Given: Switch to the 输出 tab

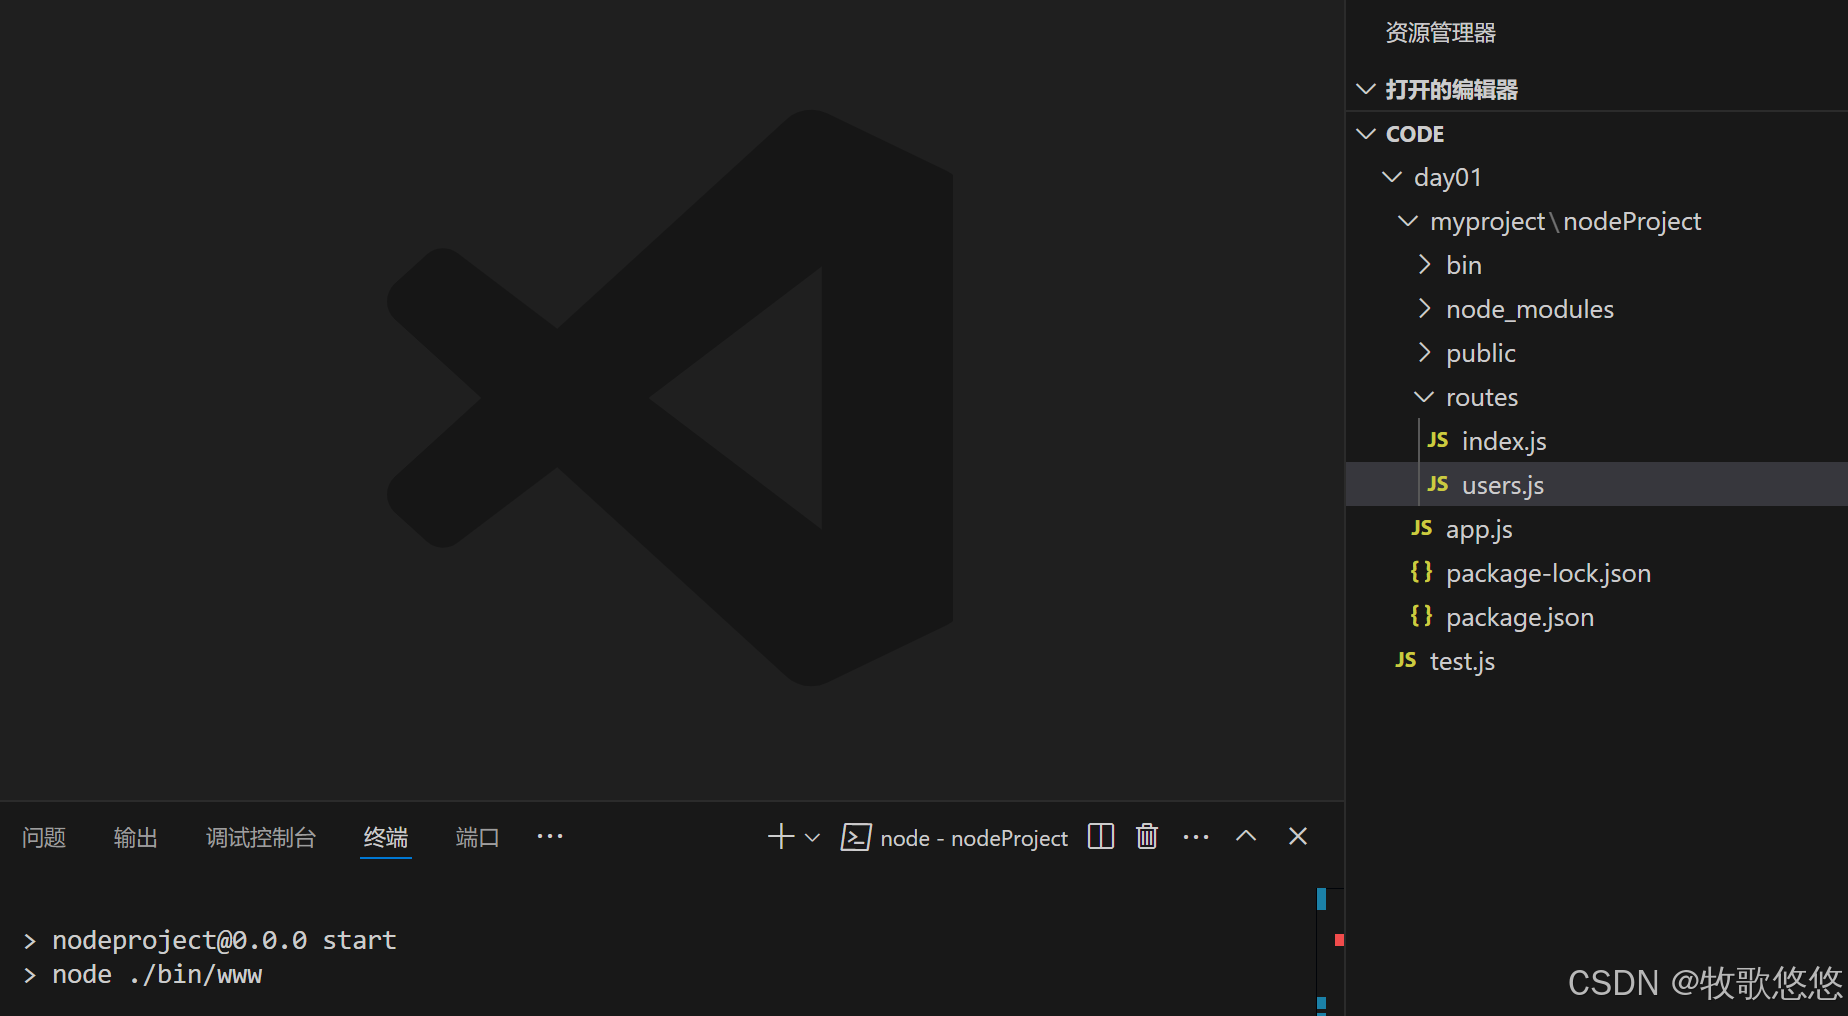Looking at the screenshot, I should (x=136, y=837).
